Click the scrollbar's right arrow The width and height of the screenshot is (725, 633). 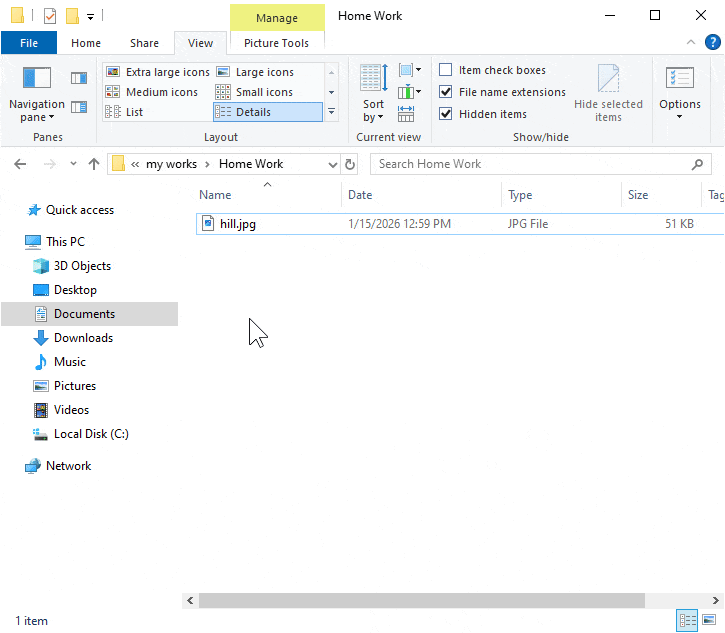[x=715, y=601]
